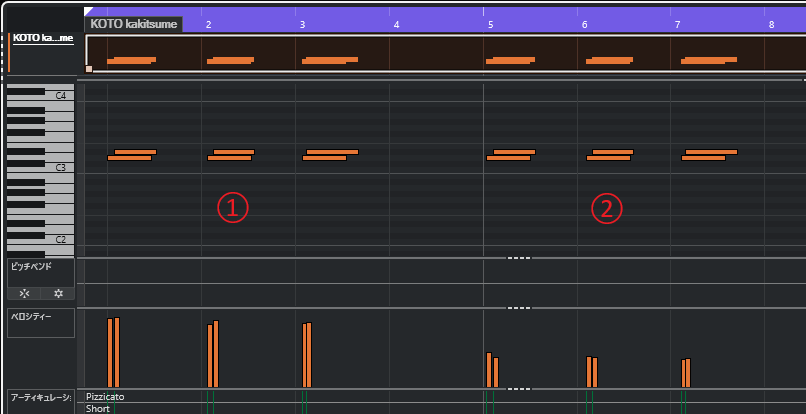806x414 pixels.
Task: Click the KOTO kakitsume part label in ruler
Action: [134, 24]
